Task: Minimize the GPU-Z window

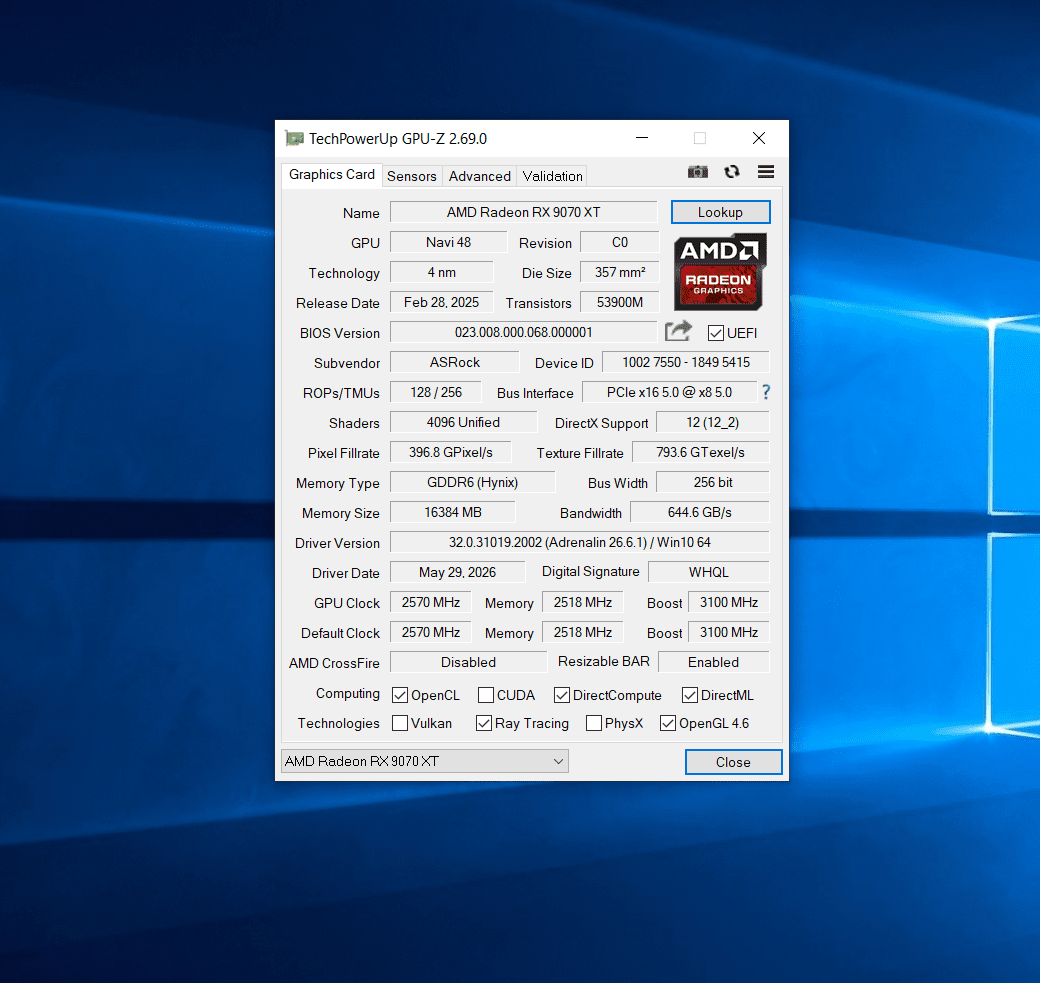Action: point(642,138)
